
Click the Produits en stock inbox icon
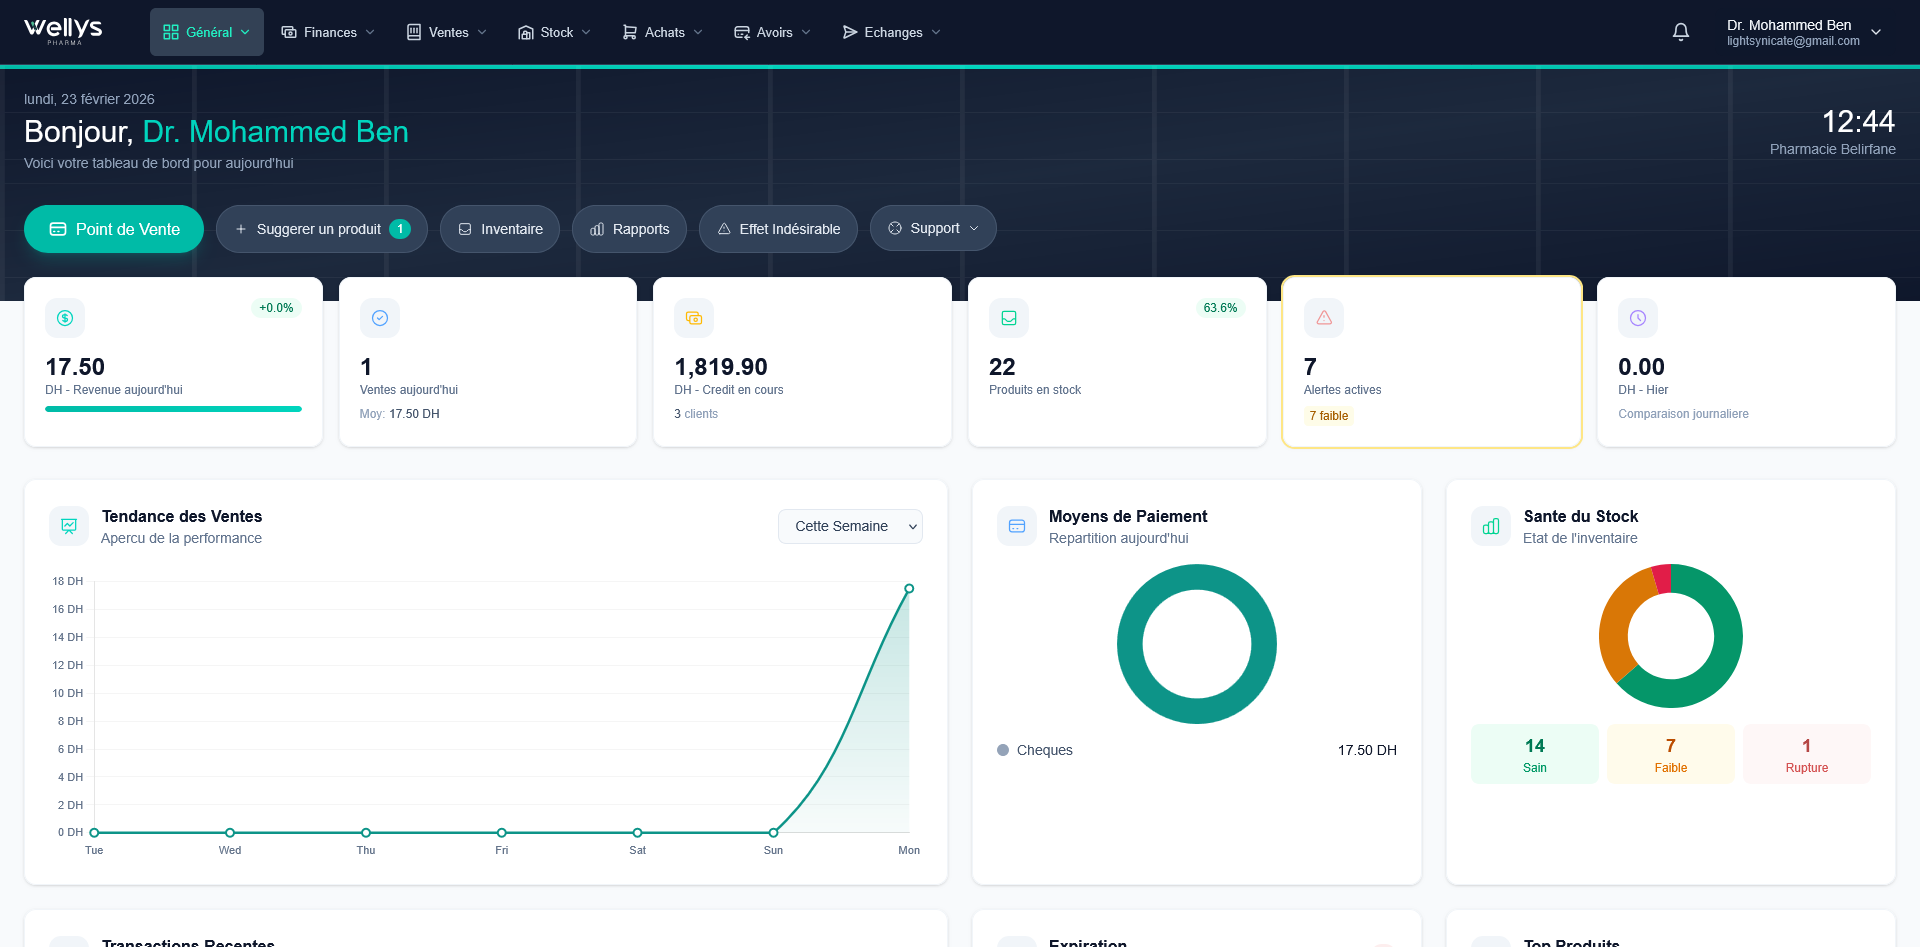(1008, 317)
